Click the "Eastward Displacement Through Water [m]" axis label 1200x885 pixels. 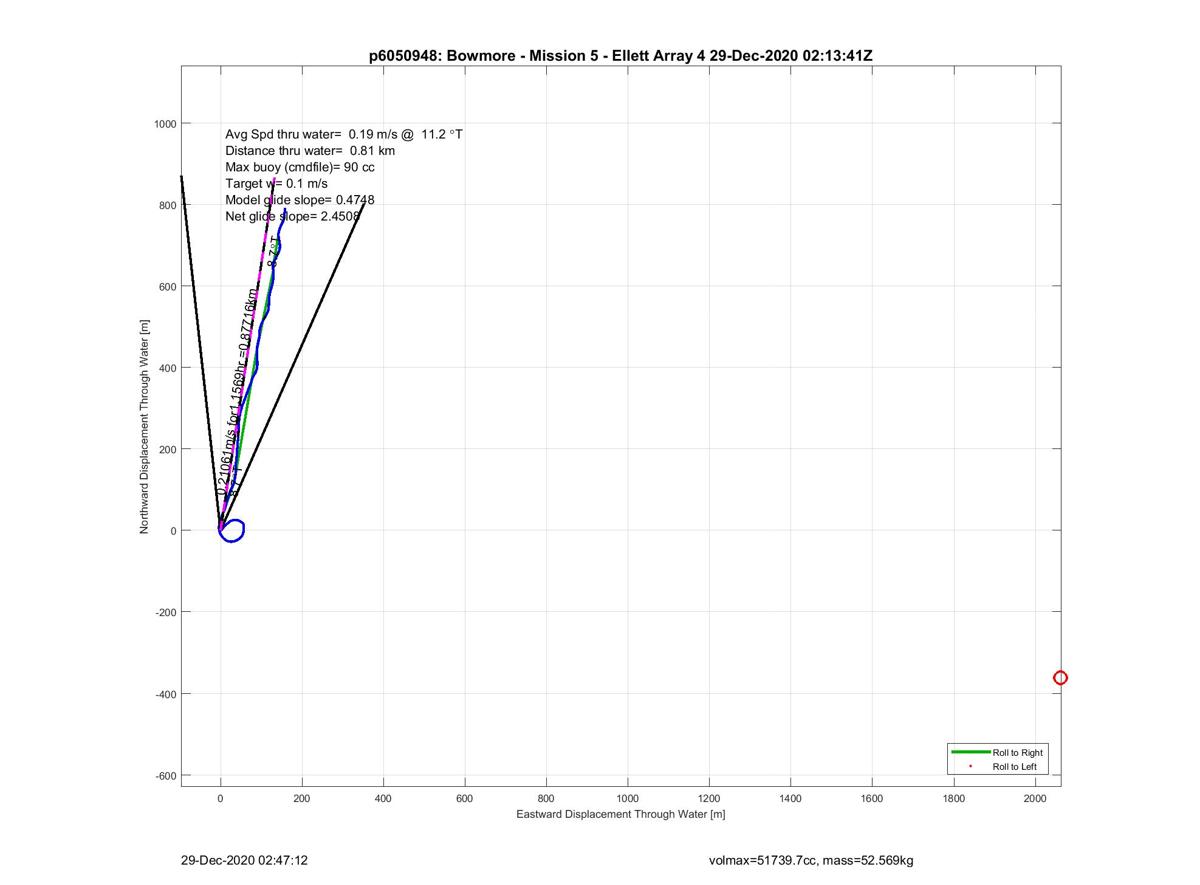click(x=620, y=814)
